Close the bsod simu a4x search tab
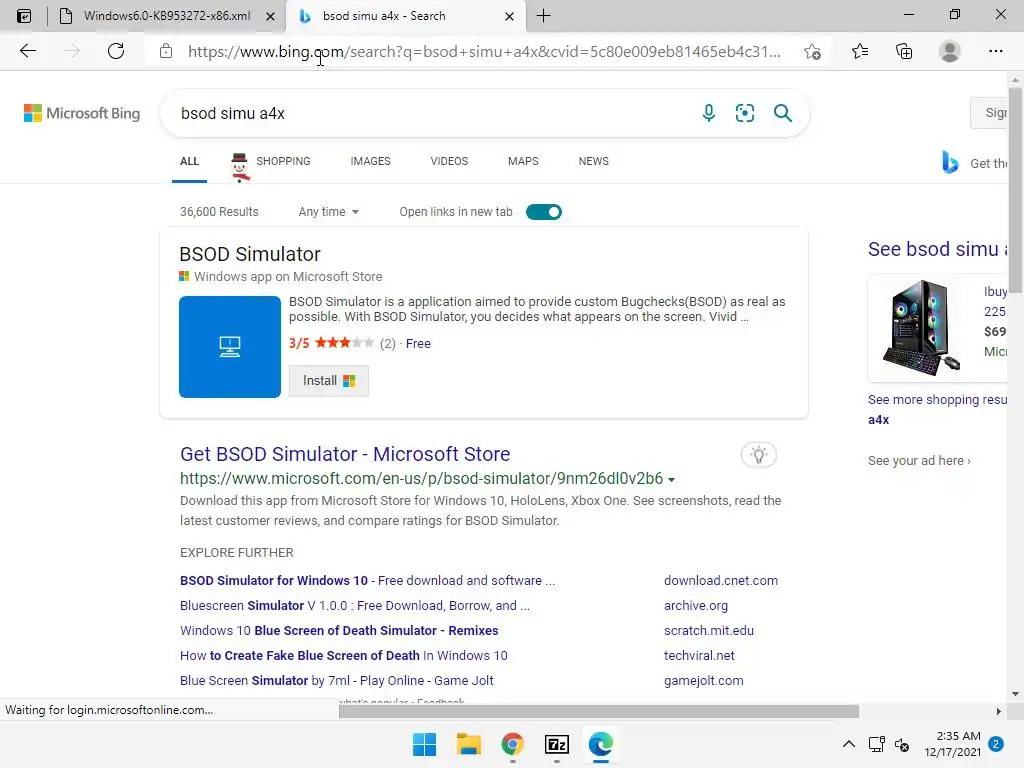The image size is (1024, 768). (x=509, y=16)
